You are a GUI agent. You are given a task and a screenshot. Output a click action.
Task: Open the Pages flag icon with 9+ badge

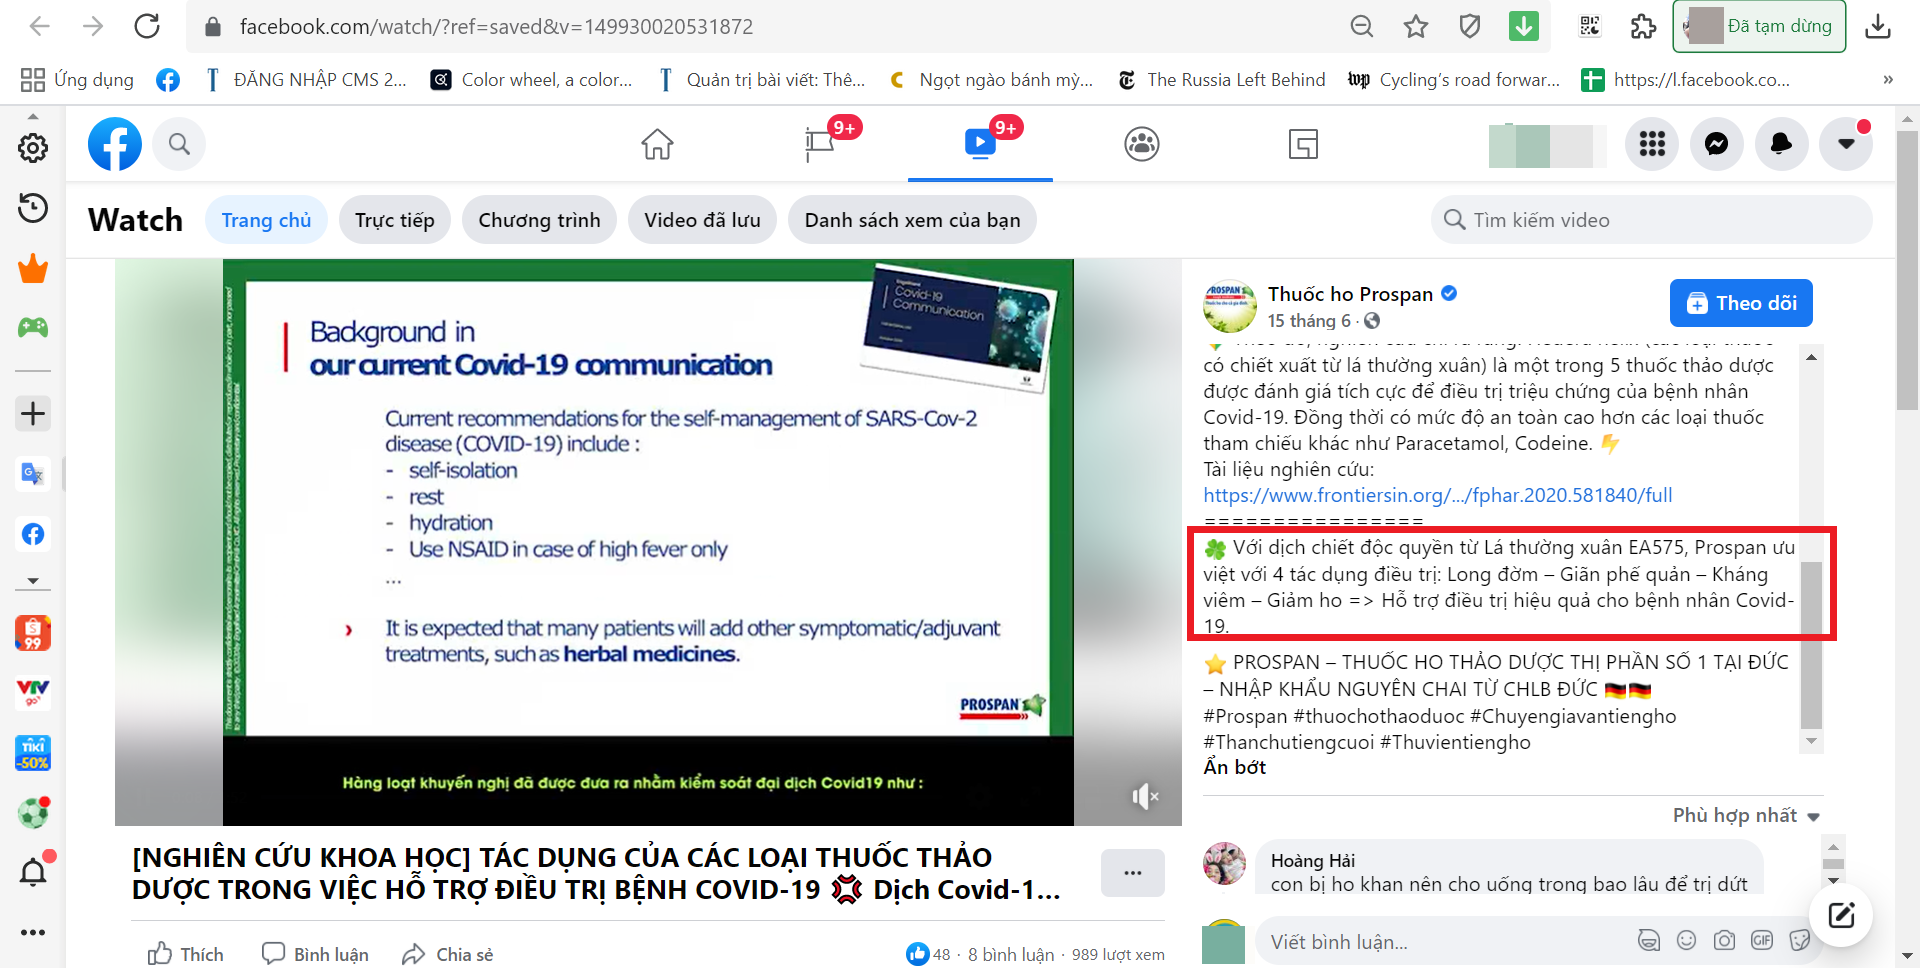point(820,144)
